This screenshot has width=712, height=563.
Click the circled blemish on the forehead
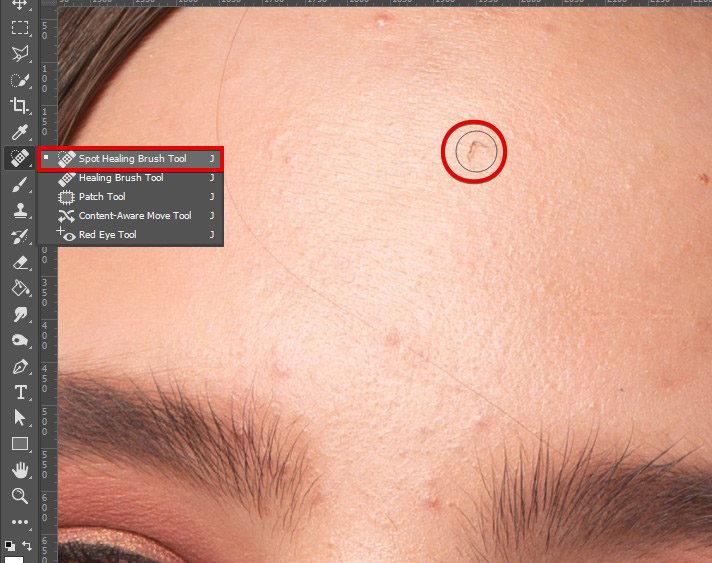tap(474, 152)
